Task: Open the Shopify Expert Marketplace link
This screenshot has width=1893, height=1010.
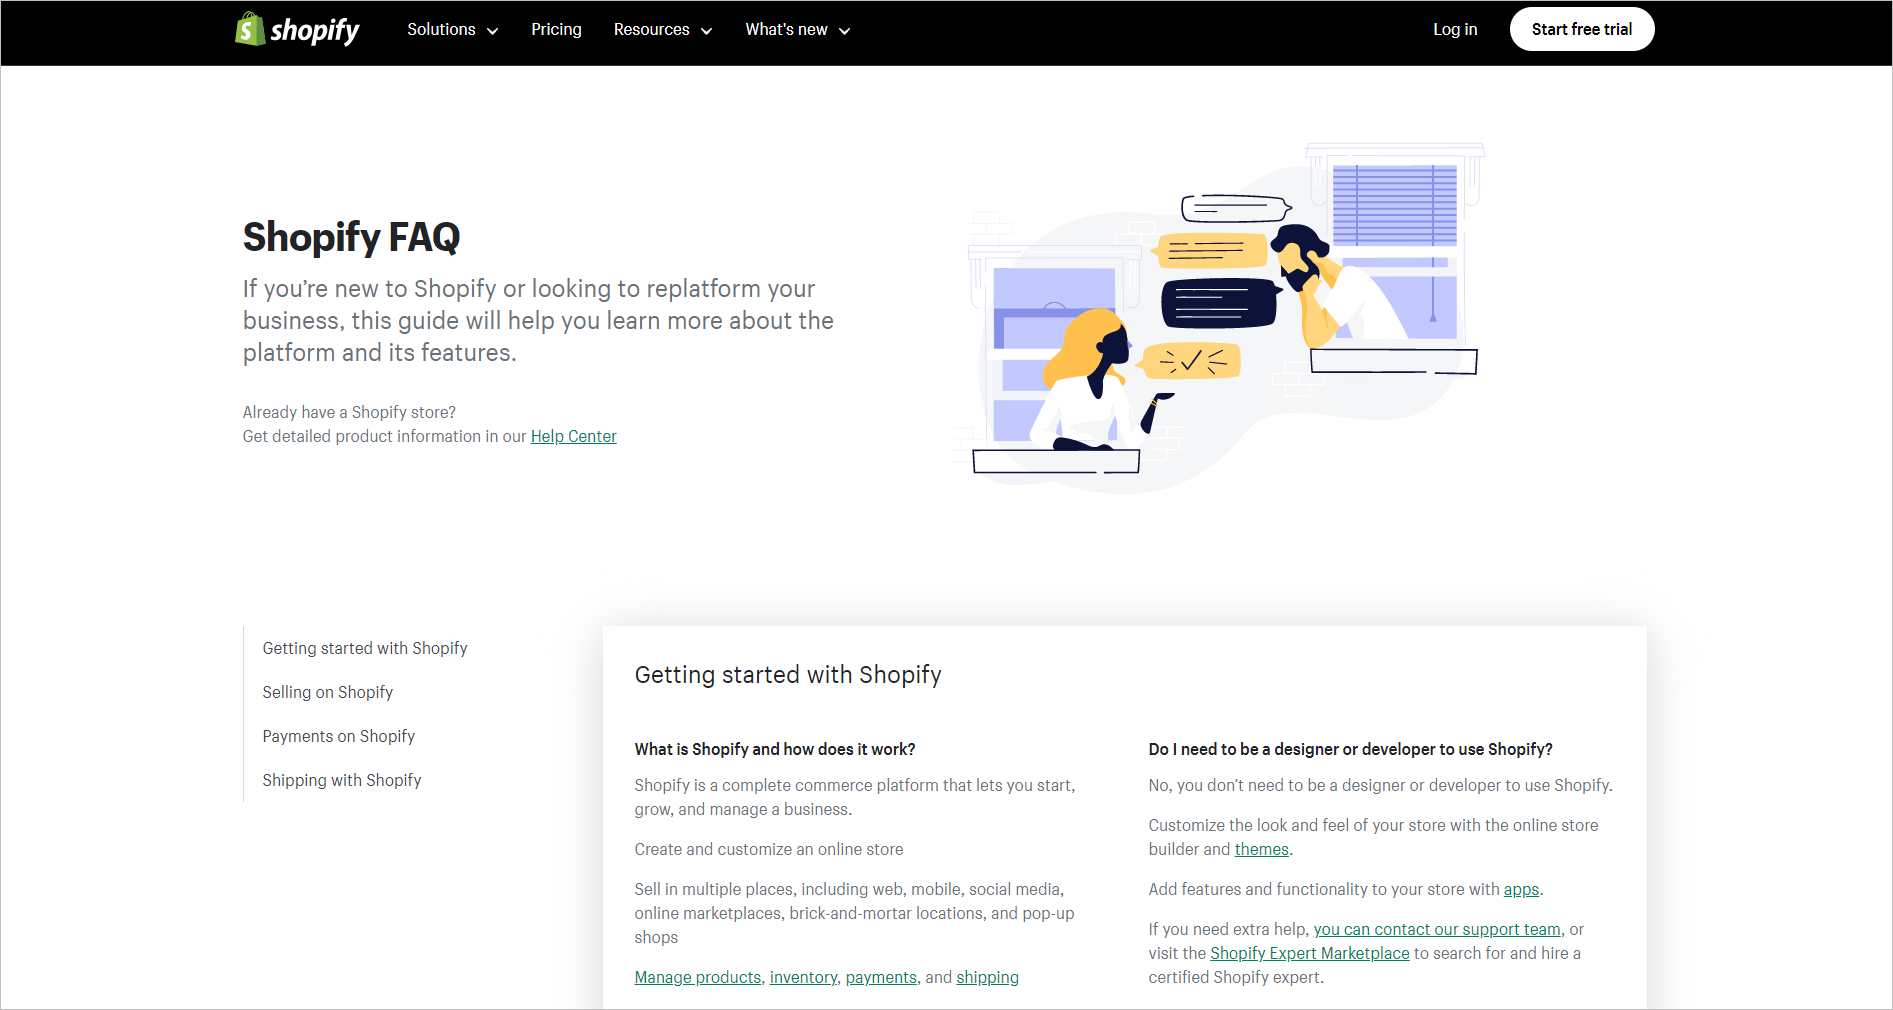Action: 1310,953
